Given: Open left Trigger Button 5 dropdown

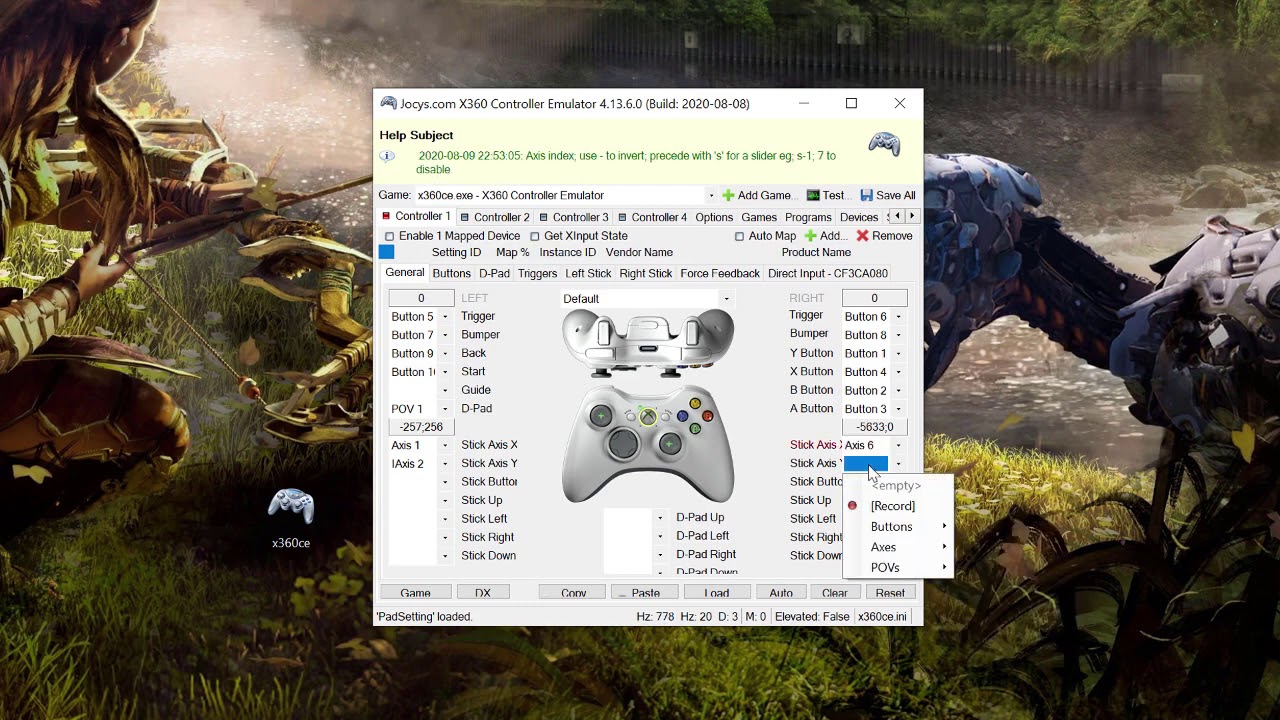Looking at the screenshot, I should tap(445, 317).
